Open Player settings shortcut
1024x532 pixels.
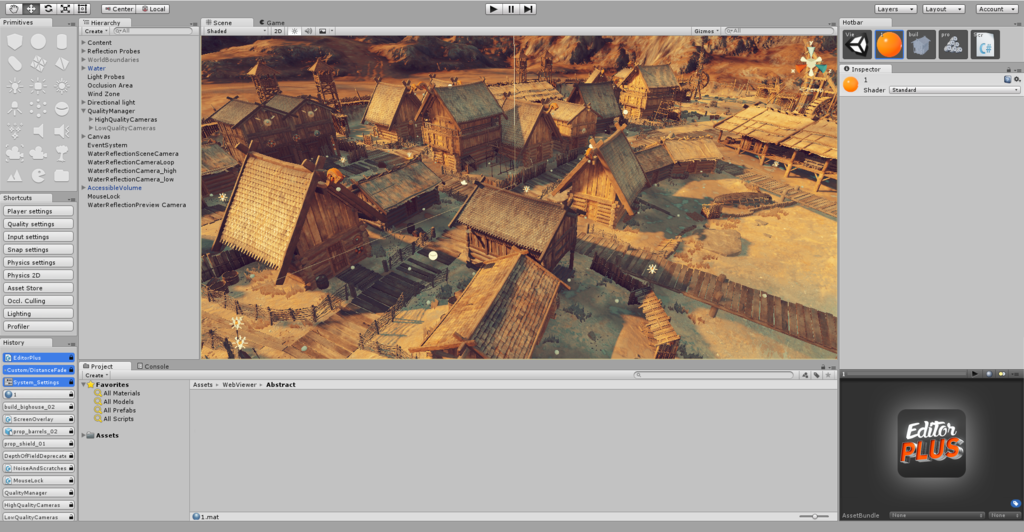pyautogui.click(x=38, y=211)
